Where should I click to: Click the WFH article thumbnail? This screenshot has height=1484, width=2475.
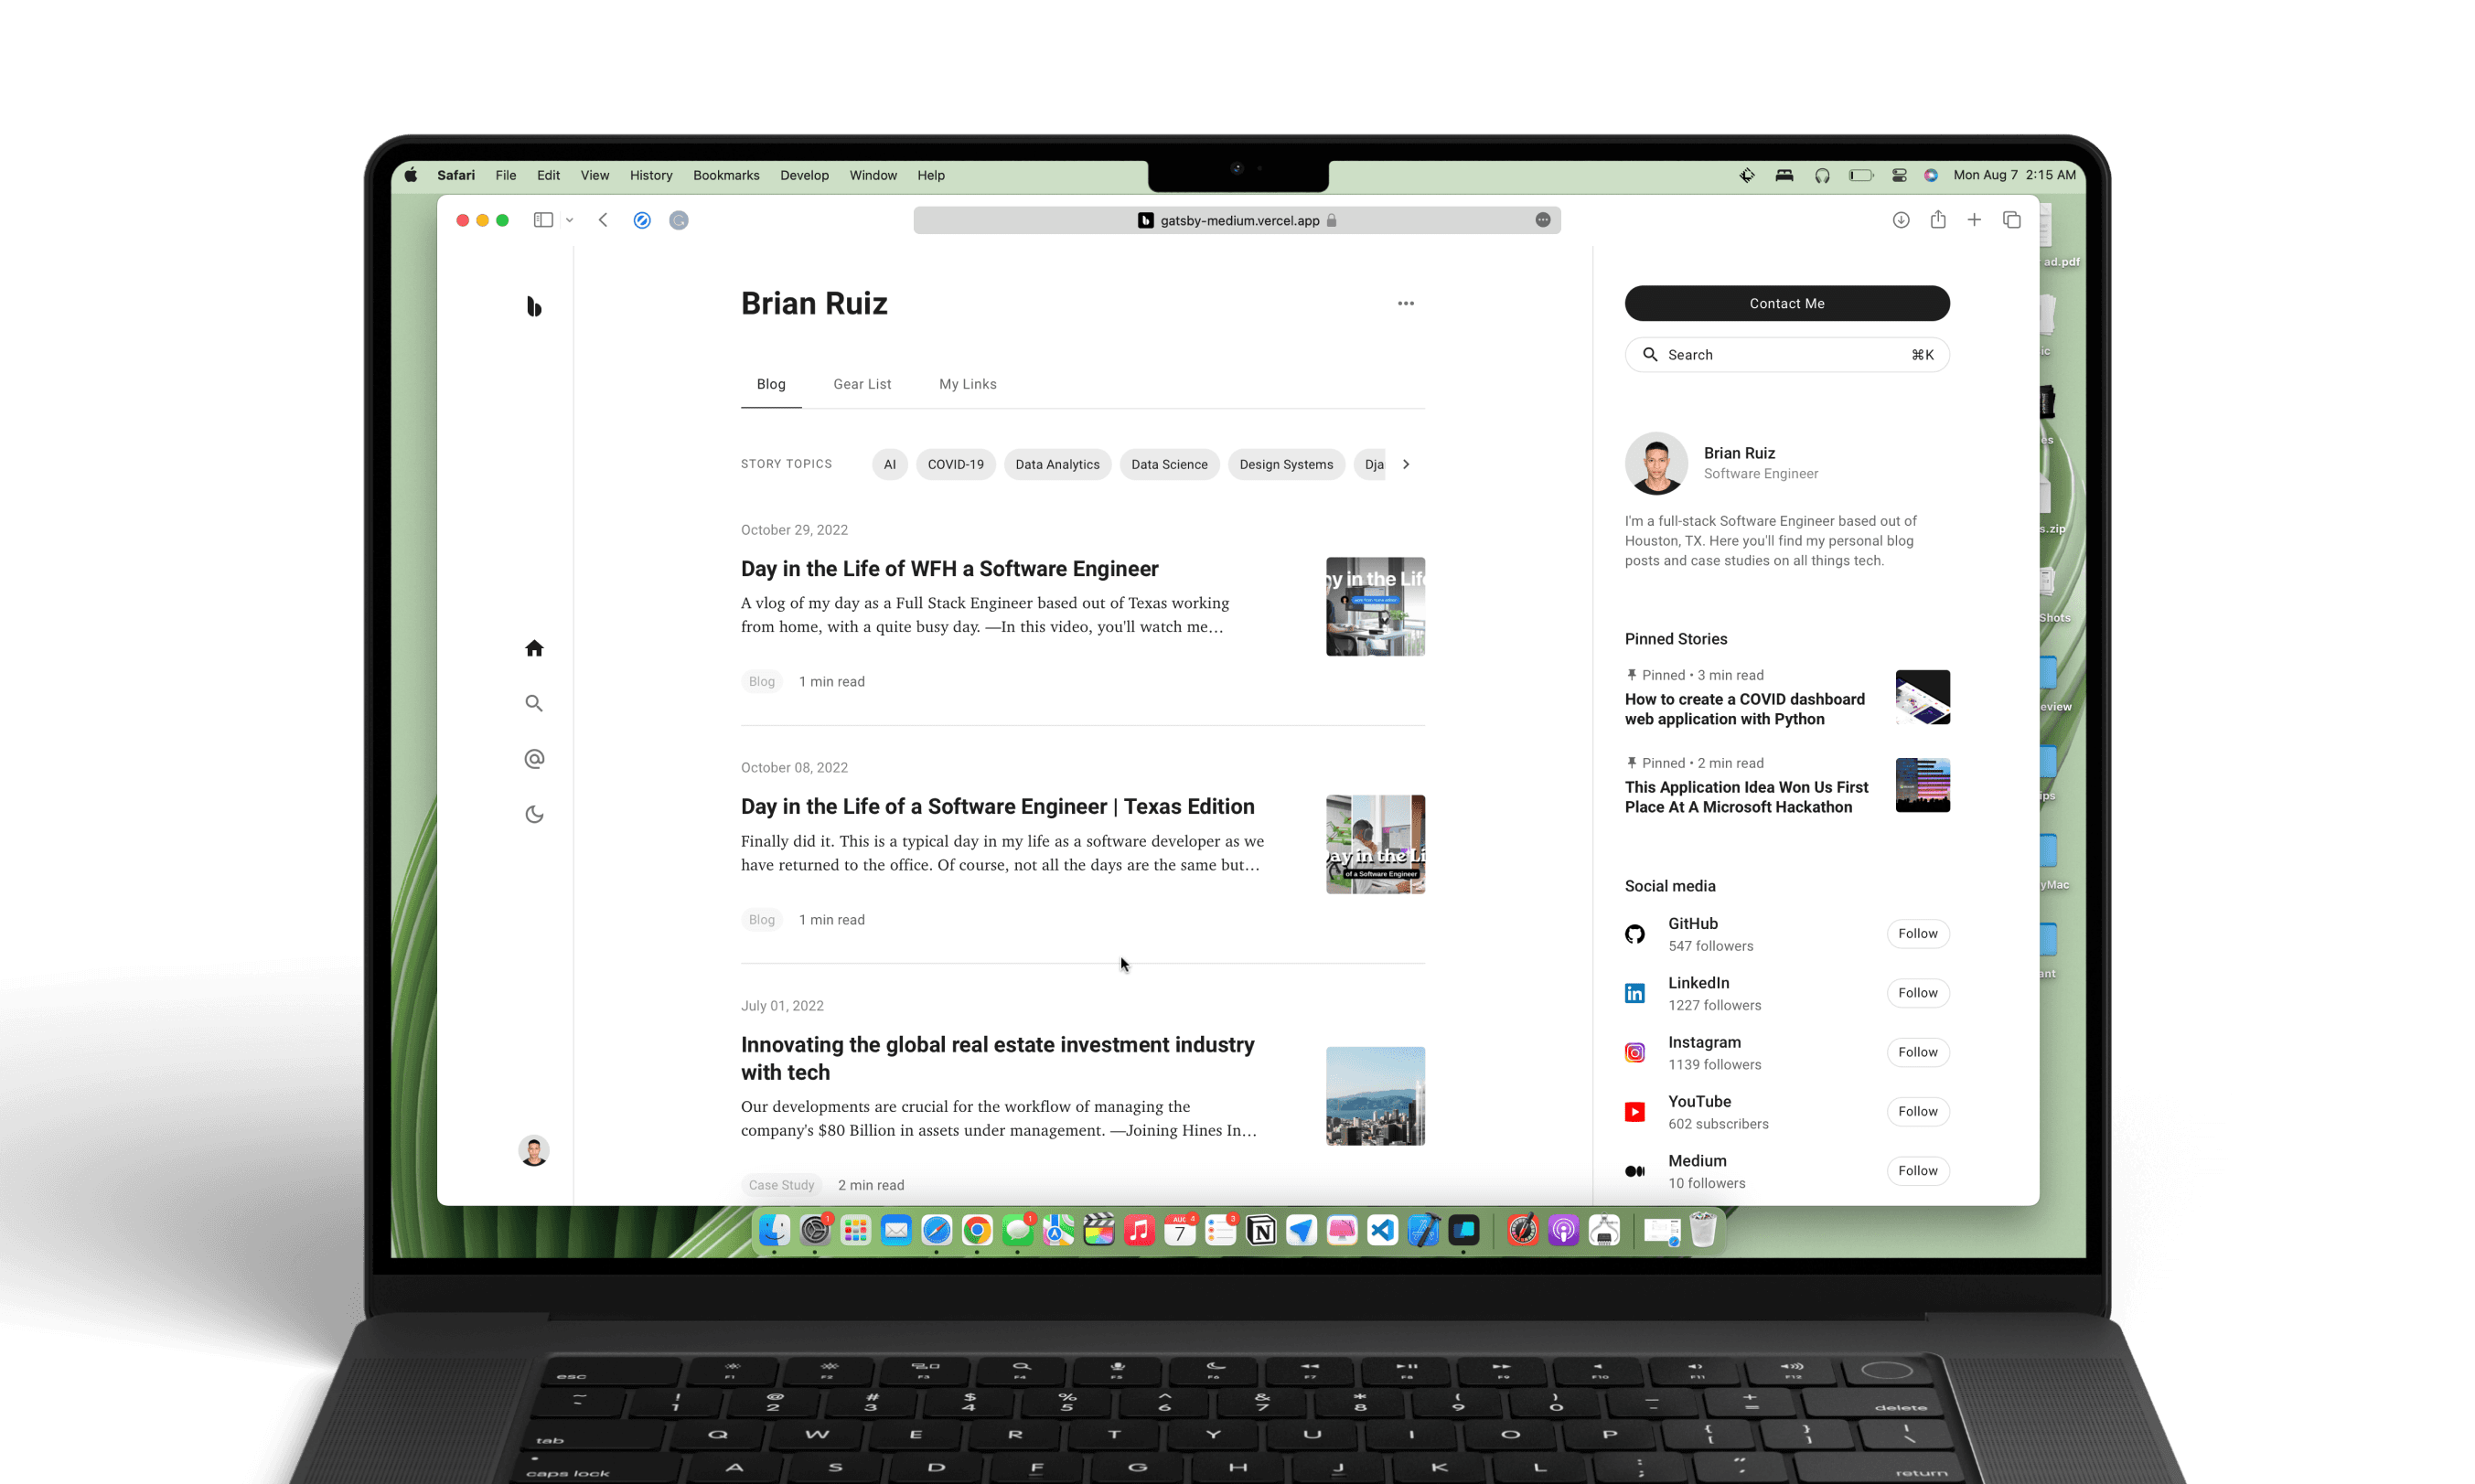1375,607
